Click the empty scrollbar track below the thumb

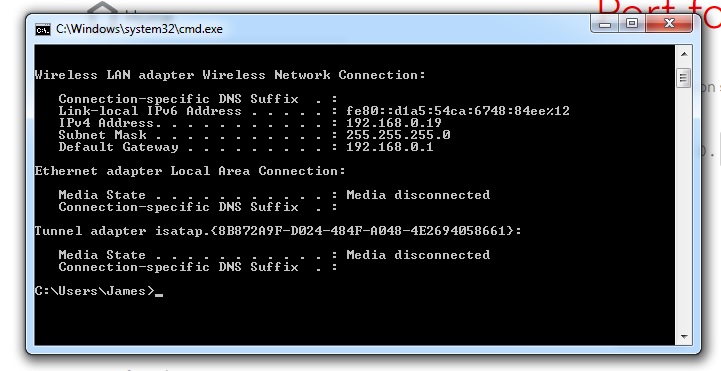coord(684,207)
